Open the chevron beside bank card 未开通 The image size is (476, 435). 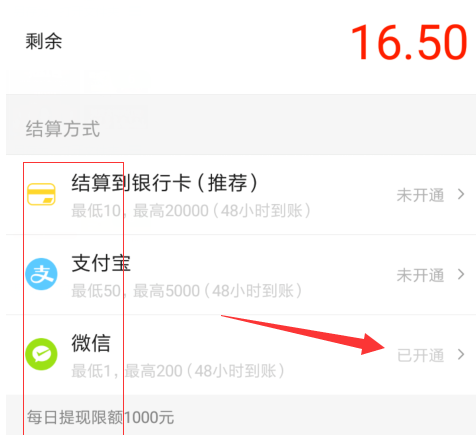pyautogui.click(x=461, y=194)
